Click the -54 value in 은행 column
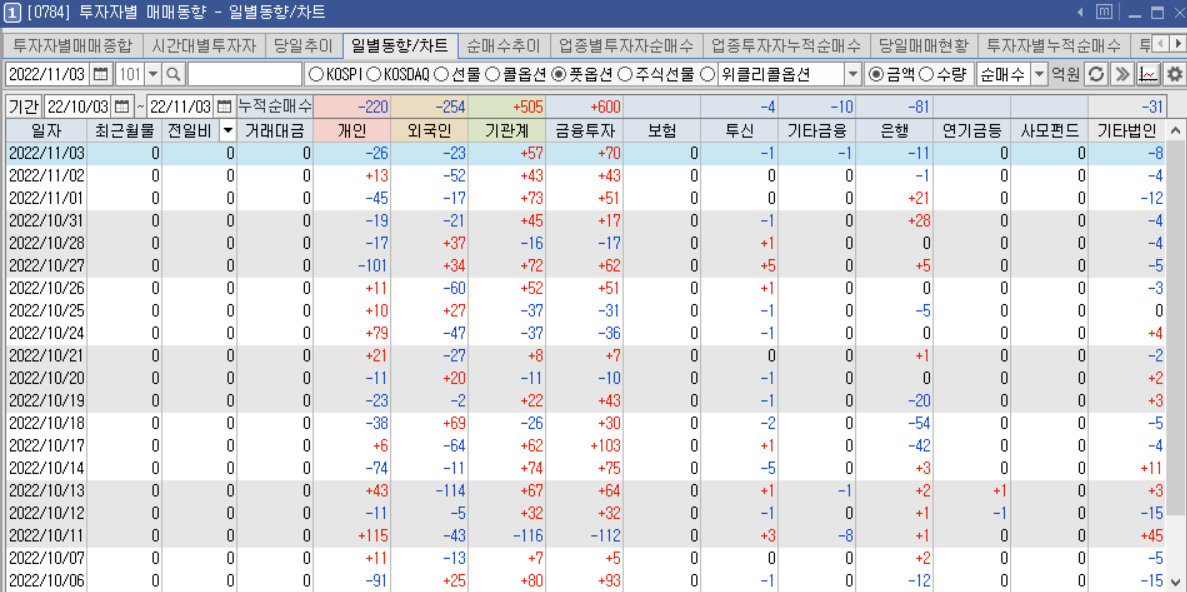 click(x=918, y=423)
